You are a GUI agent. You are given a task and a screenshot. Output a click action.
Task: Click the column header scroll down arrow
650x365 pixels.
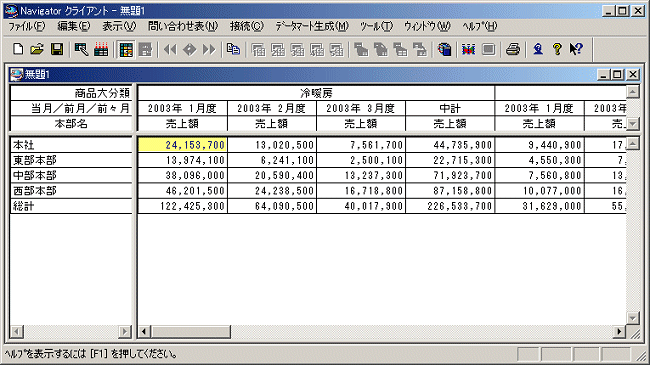coord(633,123)
